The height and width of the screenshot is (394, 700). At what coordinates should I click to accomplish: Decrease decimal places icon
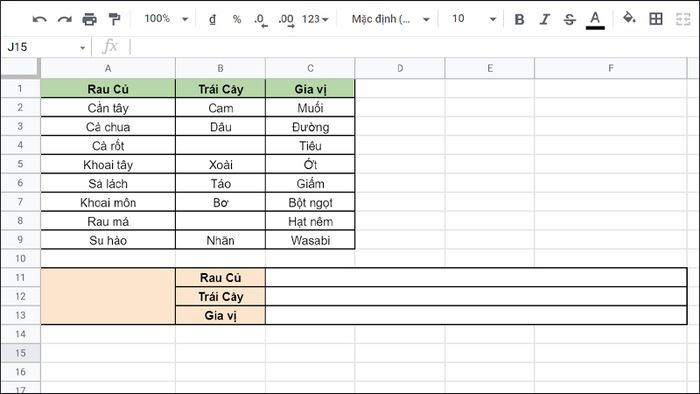260,20
